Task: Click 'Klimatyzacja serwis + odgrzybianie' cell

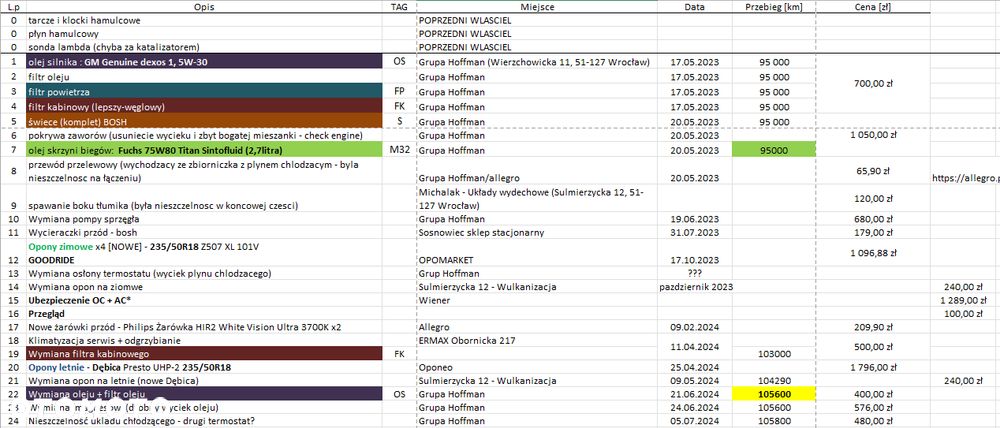Action: (204, 341)
